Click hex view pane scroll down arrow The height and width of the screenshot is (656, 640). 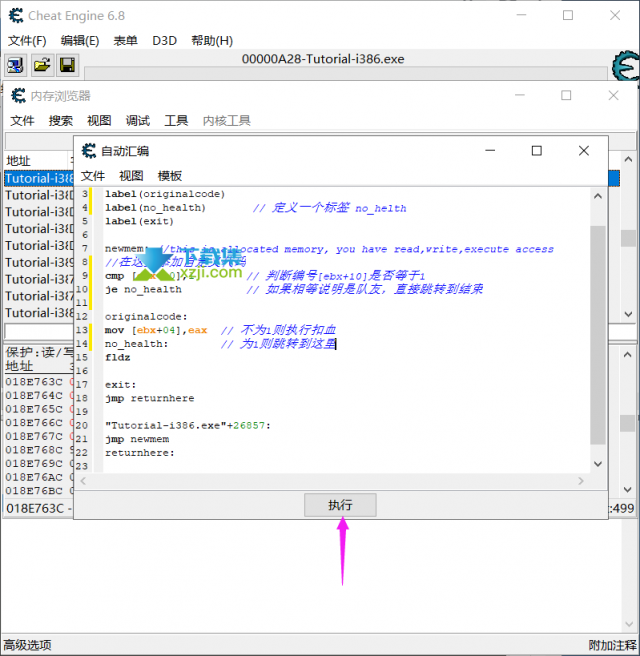coord(628,489)
